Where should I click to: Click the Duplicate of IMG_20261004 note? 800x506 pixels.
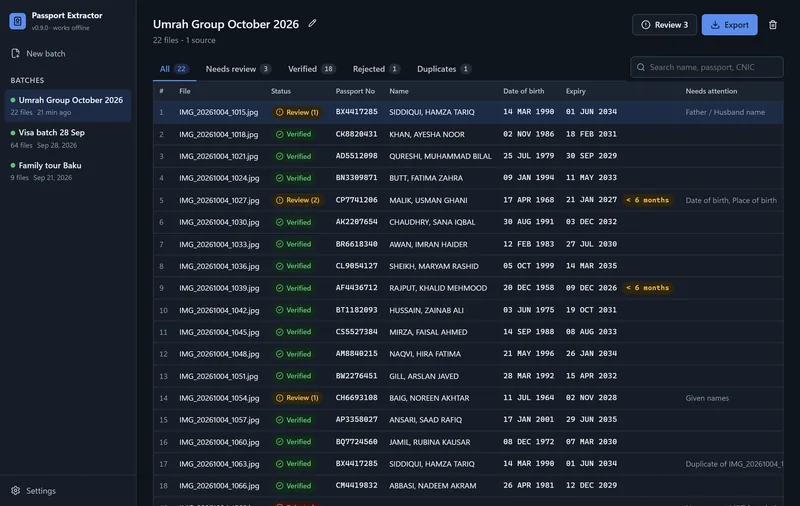pyautogui.click(x=734, y=464)
